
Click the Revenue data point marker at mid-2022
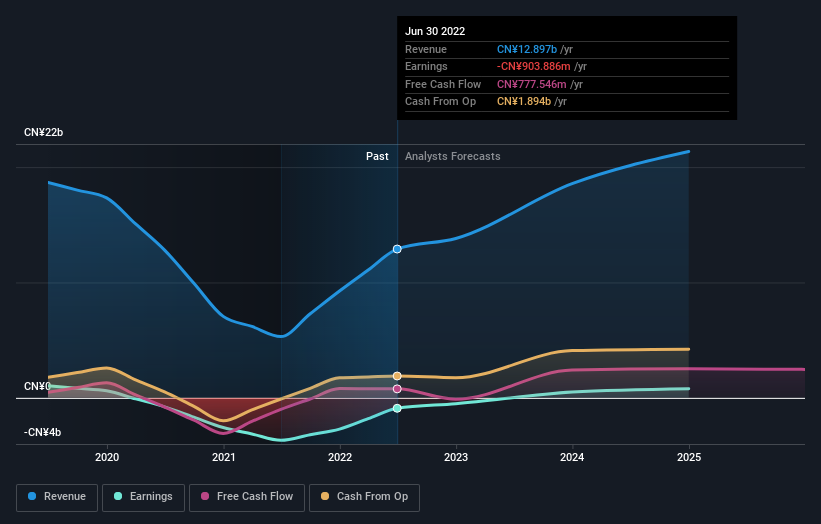click(x=397, y=249)
